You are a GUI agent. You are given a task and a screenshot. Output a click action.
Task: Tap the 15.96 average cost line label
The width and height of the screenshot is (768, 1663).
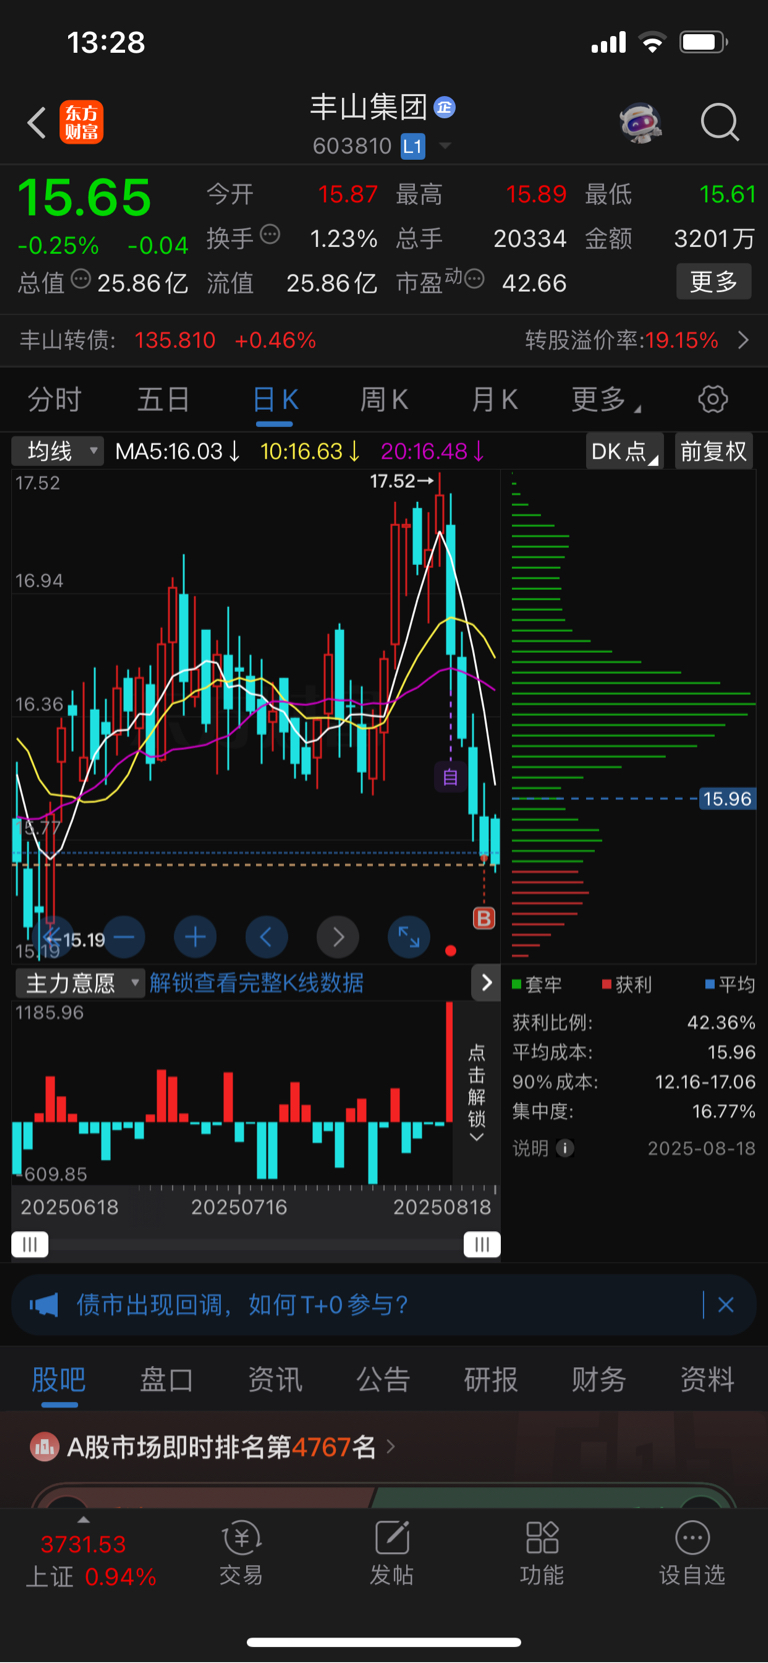pos(727,798)
